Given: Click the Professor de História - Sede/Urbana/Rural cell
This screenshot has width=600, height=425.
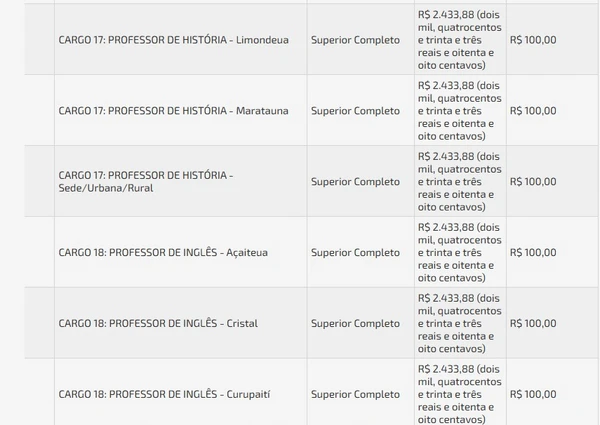Looking at the screenshot, I should 146,181.
